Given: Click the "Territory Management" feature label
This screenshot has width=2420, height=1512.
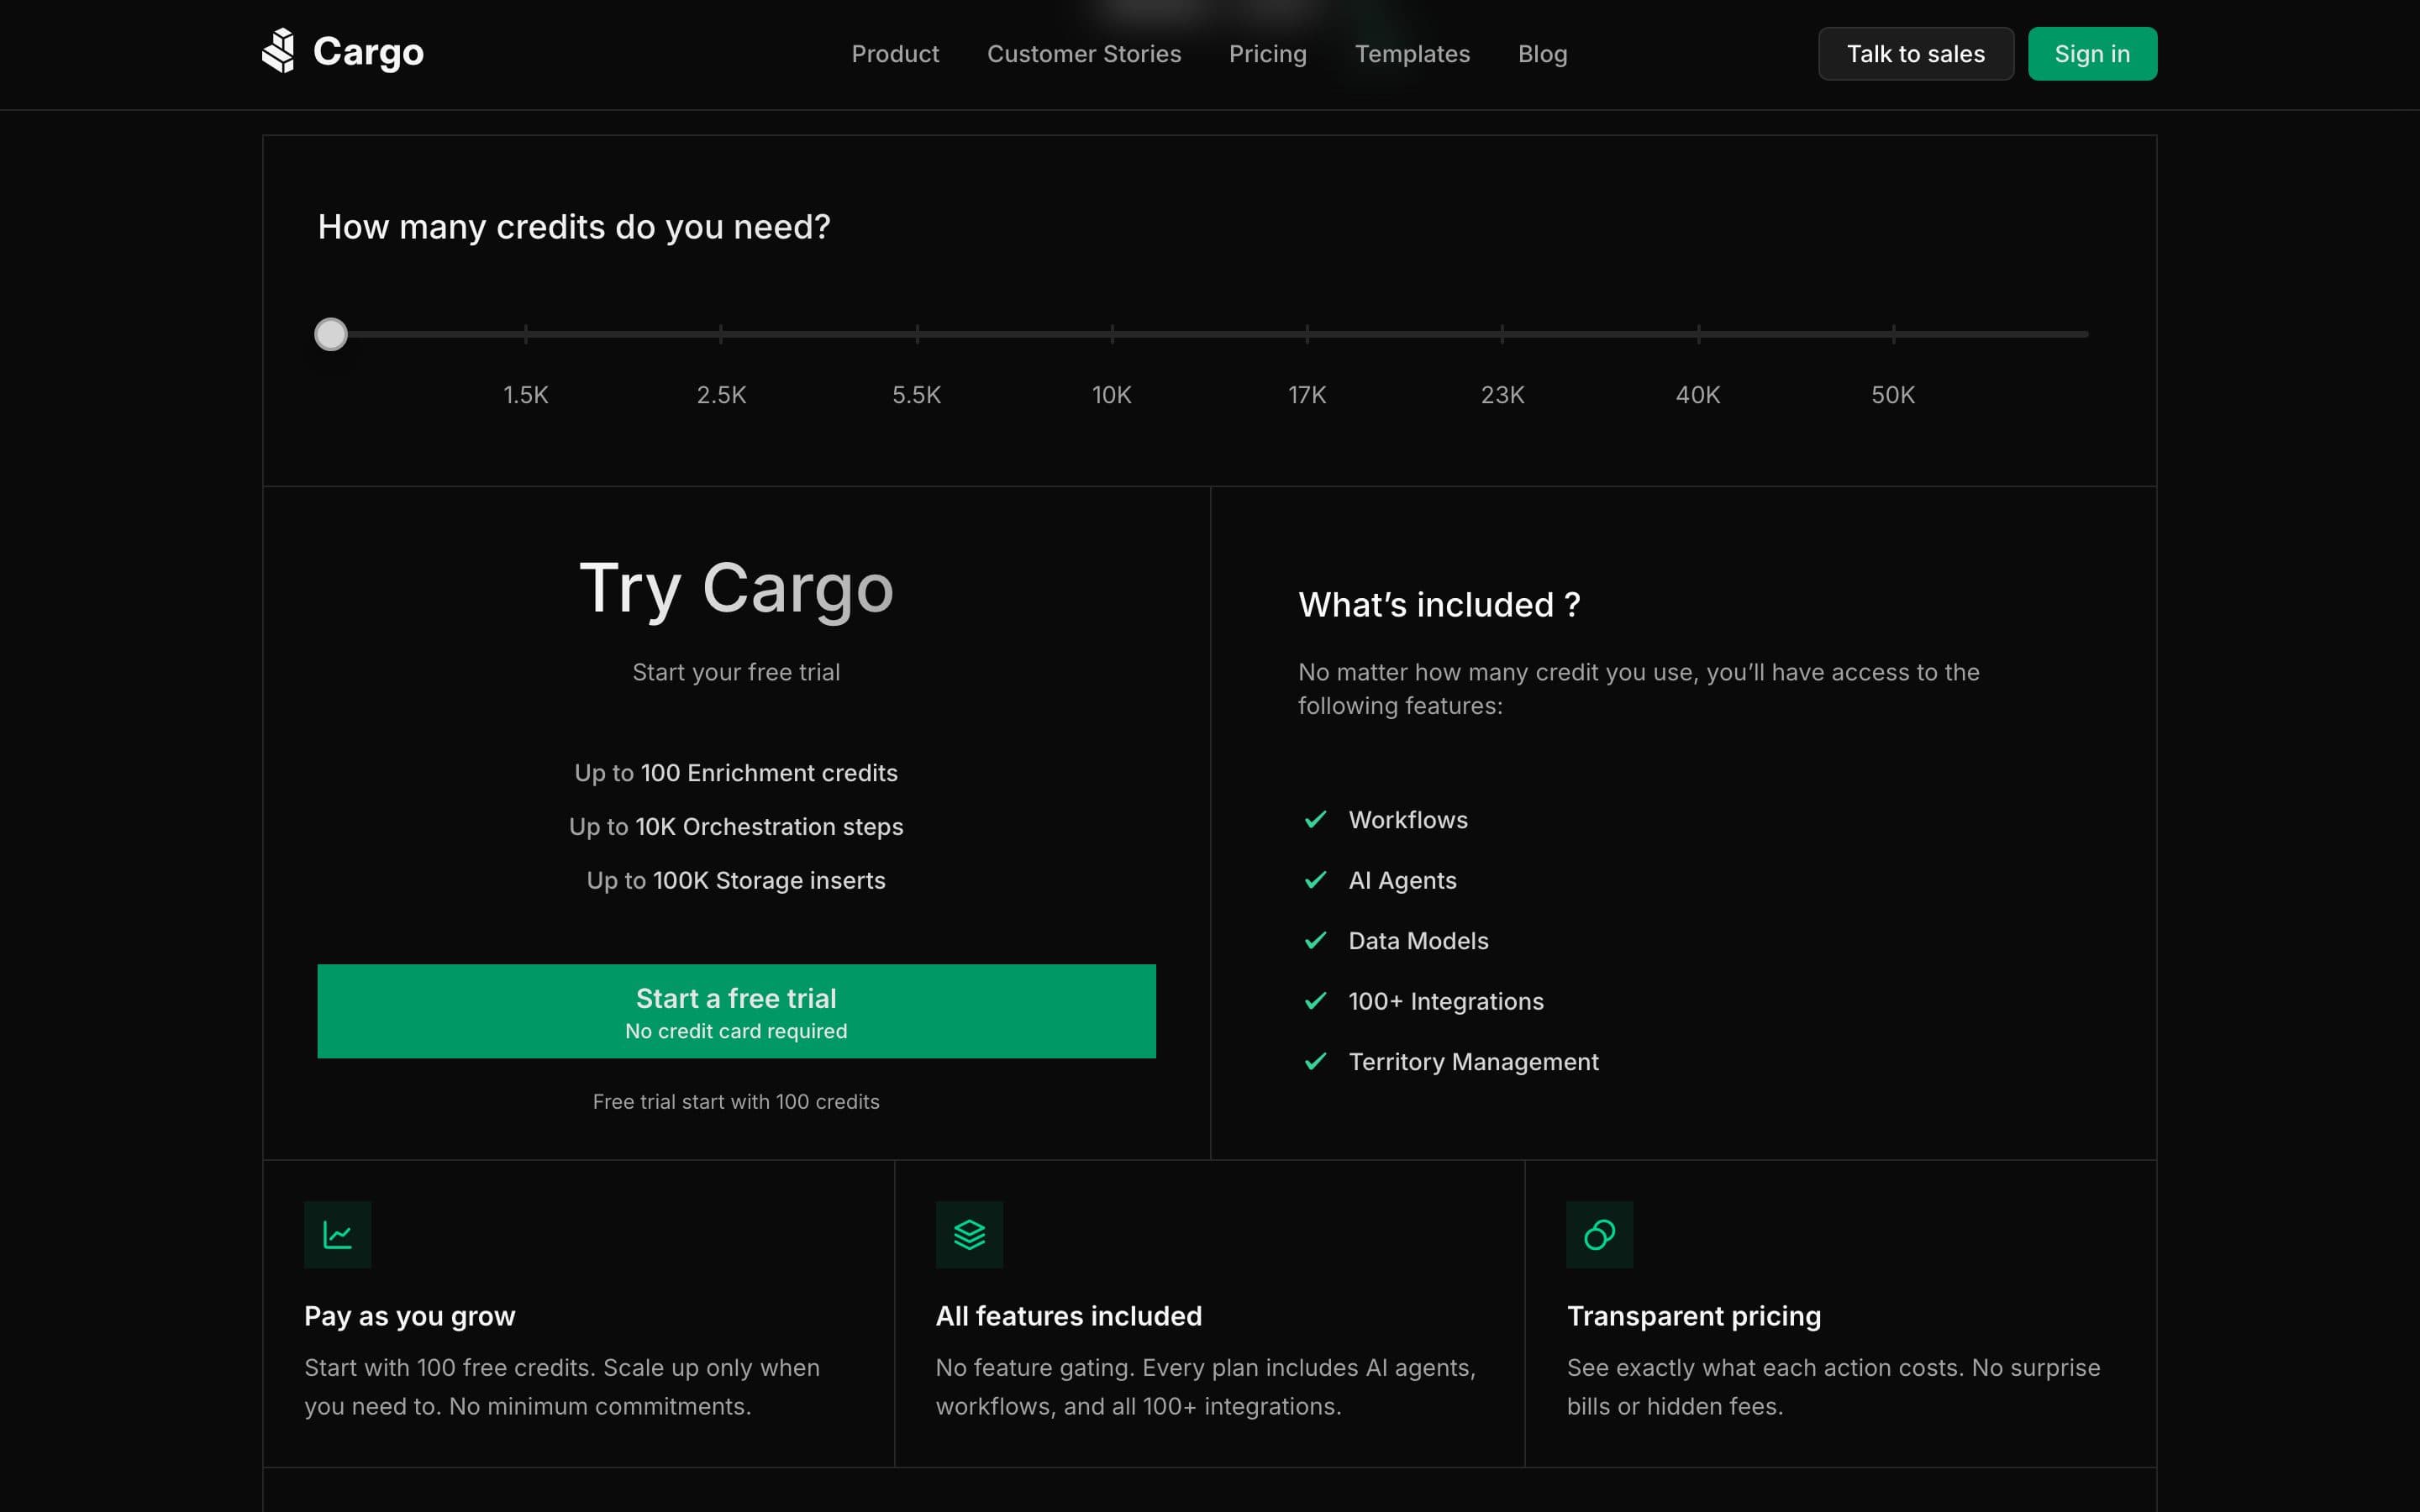Looking at the screenshot, I should [x=1473, y=1062].
